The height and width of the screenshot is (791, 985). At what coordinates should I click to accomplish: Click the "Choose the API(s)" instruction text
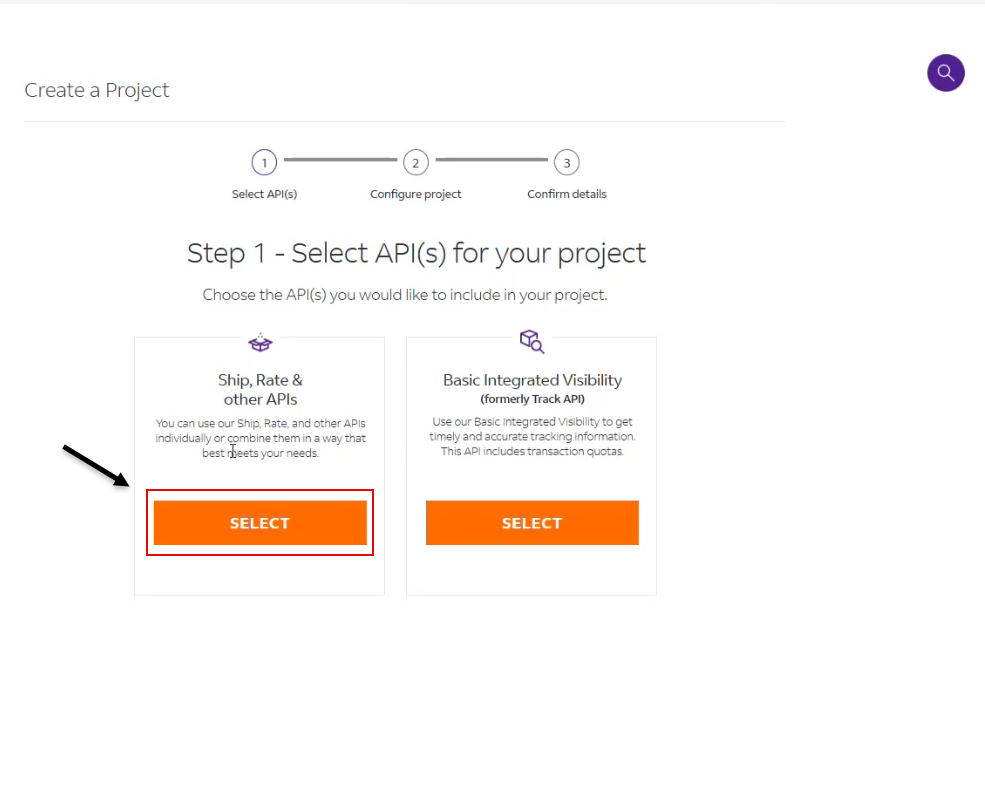pos(405,295)
